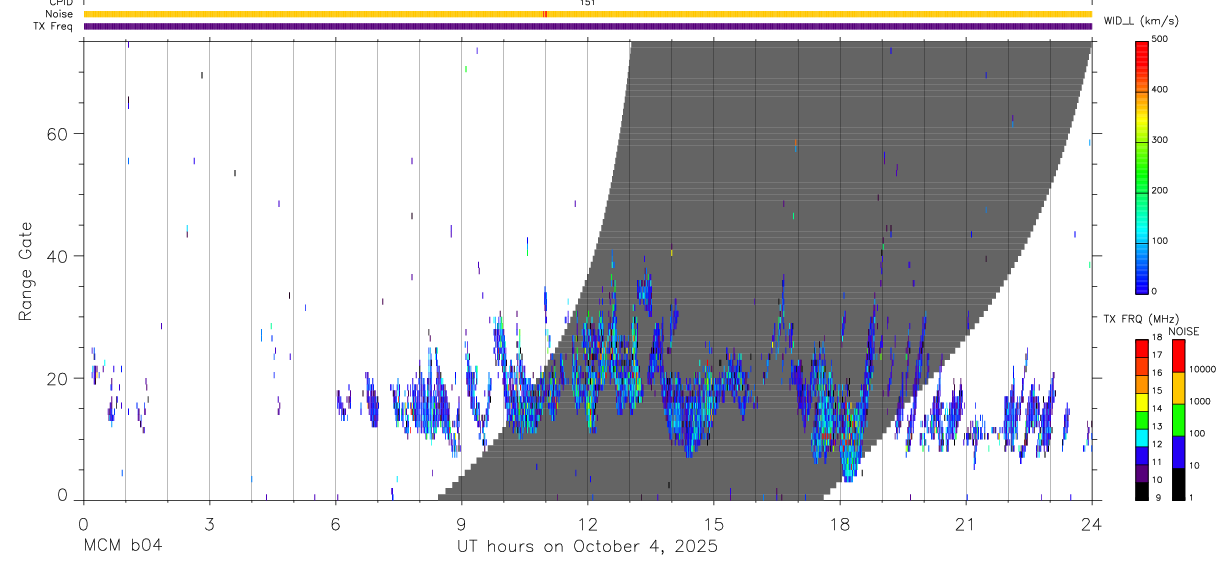Image resolution: width=1228 pixels, height=567 pixels.
Task: Pick the cyan 12–13 MHz frequency swatch
Action: point(1142,438)
